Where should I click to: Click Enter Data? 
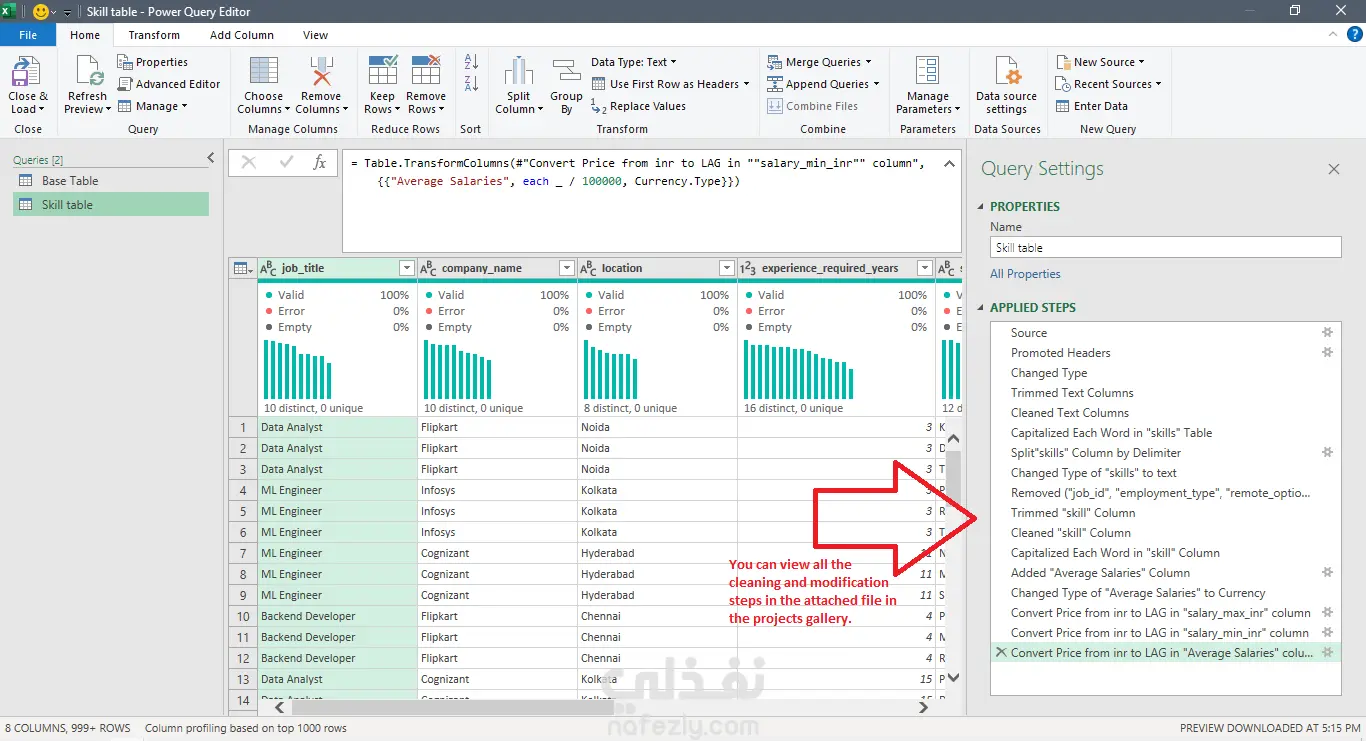(1092, 106)
